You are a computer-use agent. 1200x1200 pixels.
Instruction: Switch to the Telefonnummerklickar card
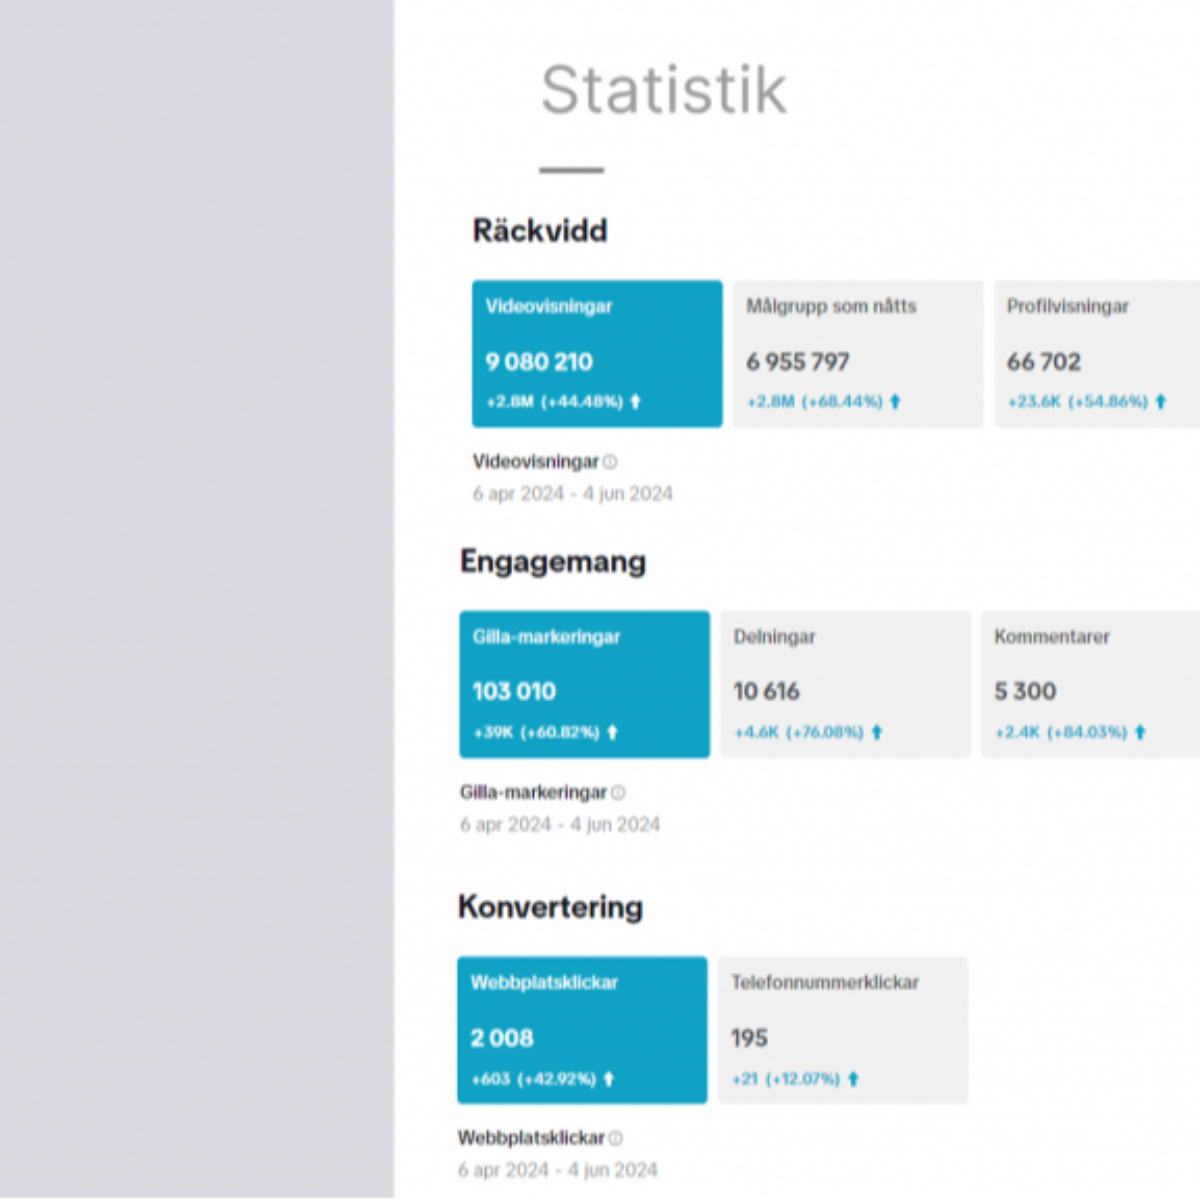point(843,1030)
